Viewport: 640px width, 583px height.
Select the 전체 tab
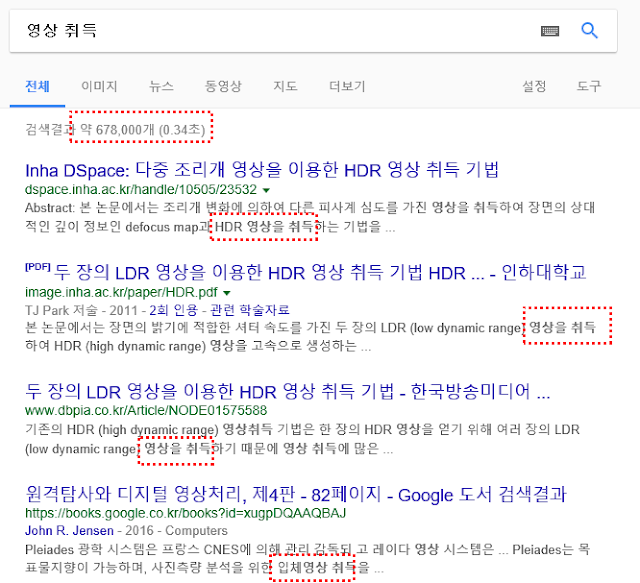[37, 86]
